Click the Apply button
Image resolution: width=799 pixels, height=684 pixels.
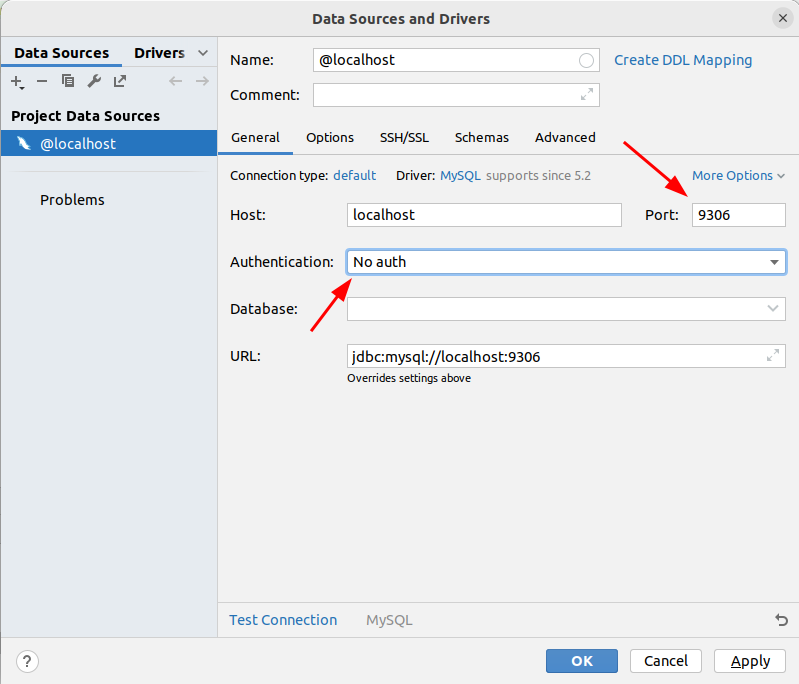pos(750,661)
